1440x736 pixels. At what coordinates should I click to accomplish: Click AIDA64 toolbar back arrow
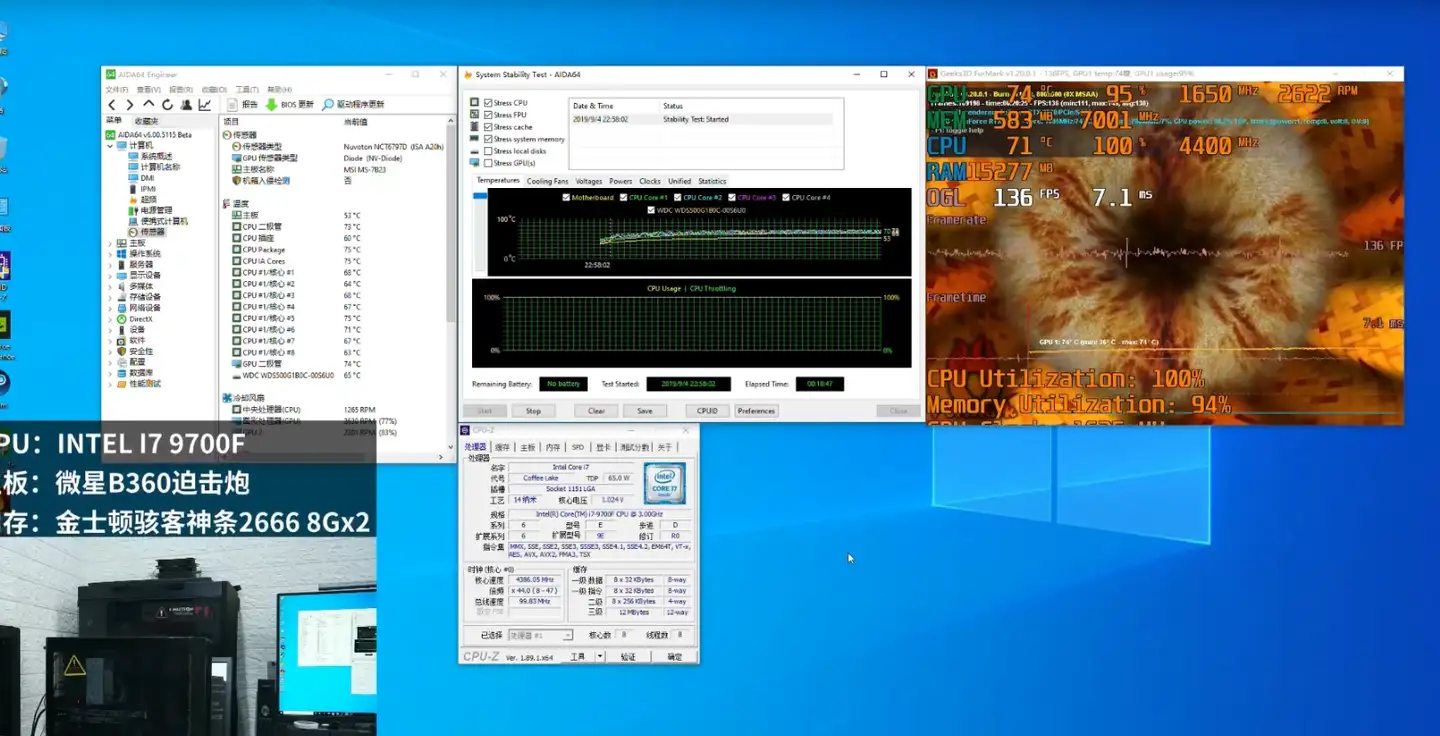112,104
